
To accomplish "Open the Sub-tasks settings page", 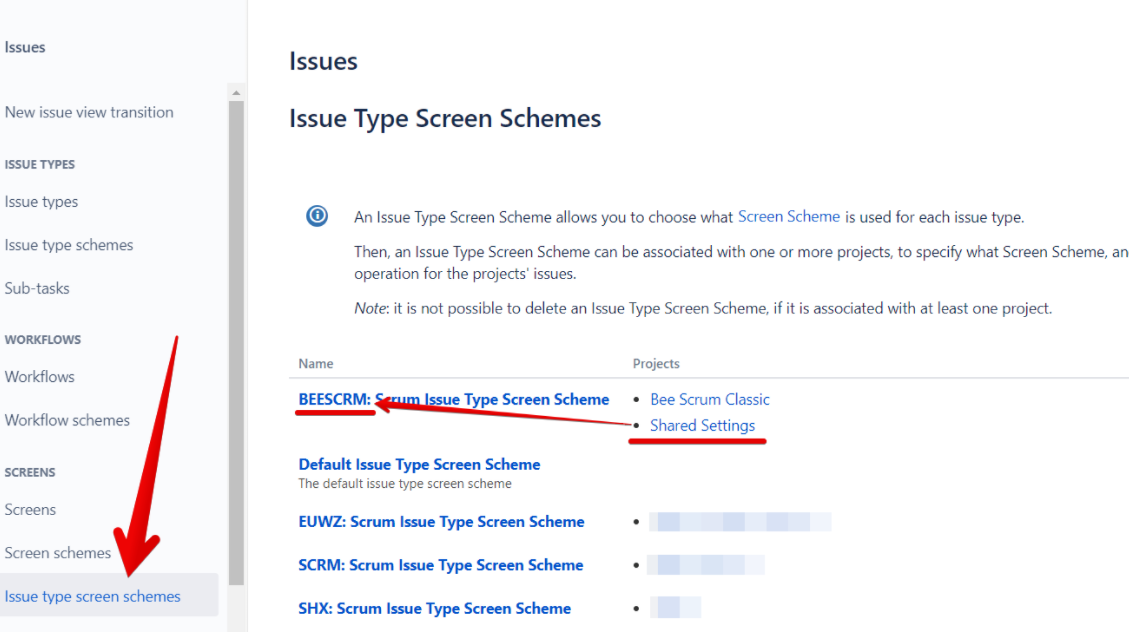I will point(36,288).
